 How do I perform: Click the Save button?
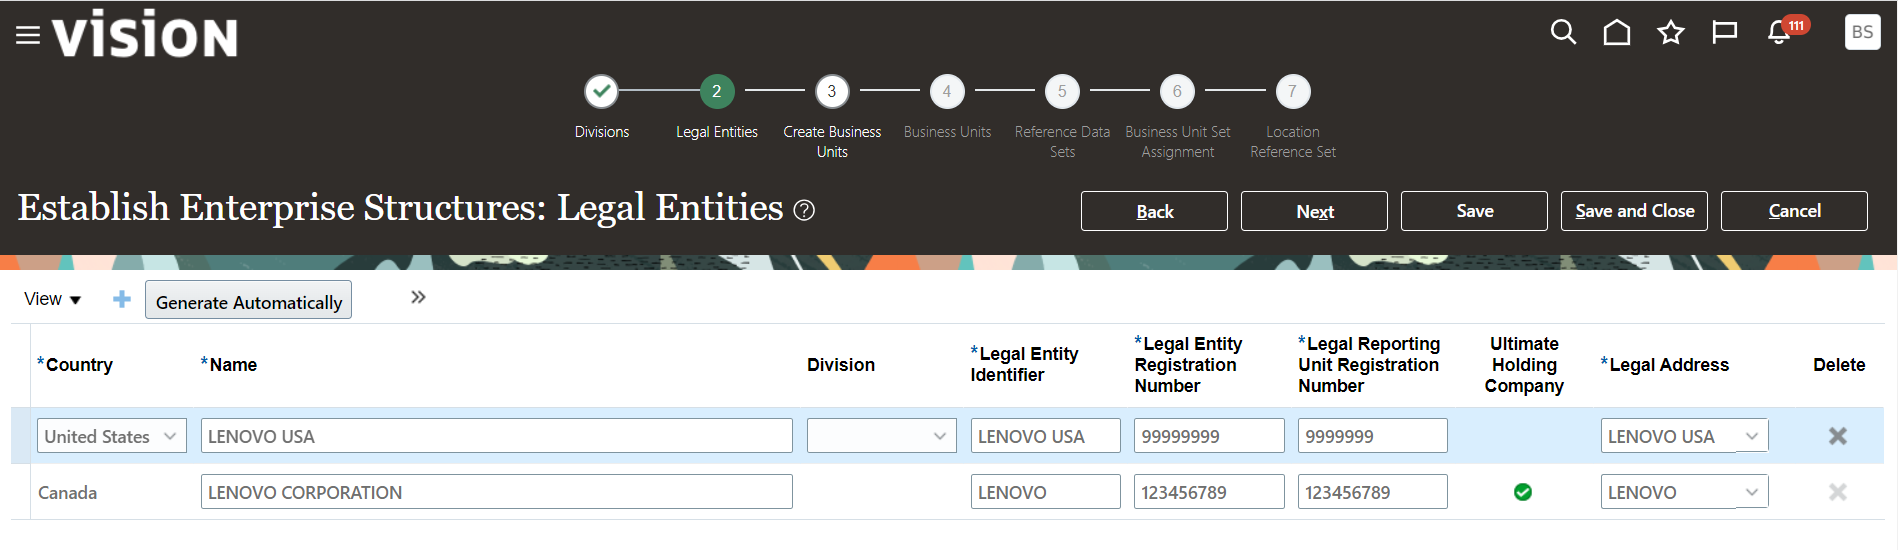1474,211
